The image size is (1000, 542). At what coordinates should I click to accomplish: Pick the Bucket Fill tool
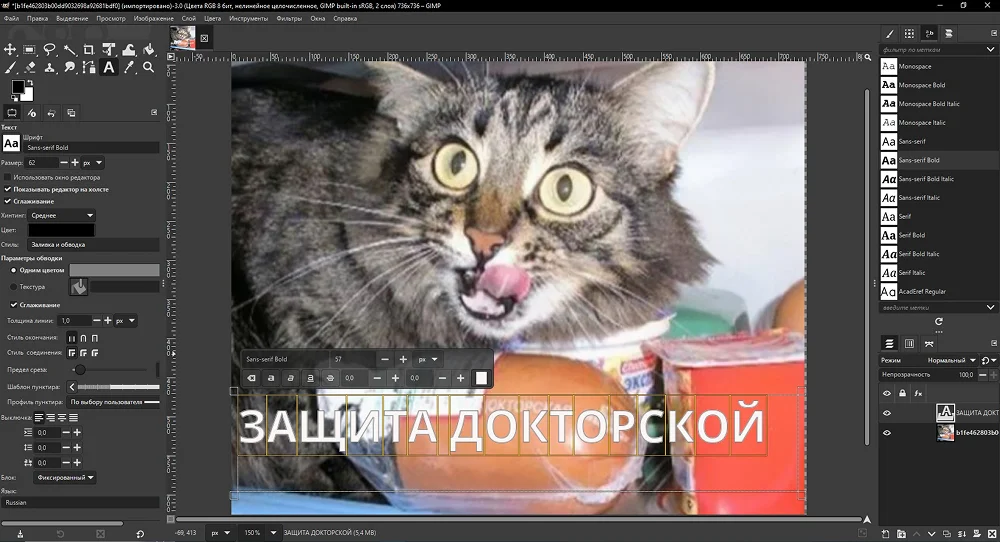(148, 49)
